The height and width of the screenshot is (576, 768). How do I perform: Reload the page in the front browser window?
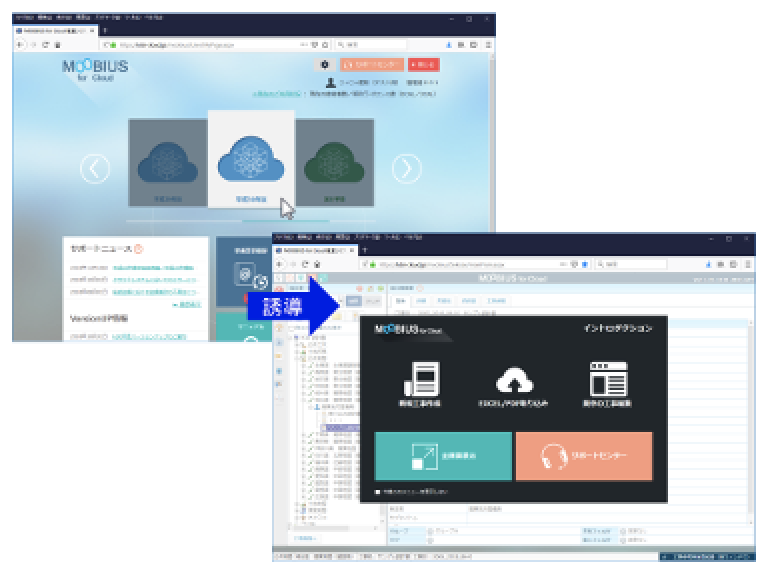click(305, 264)
